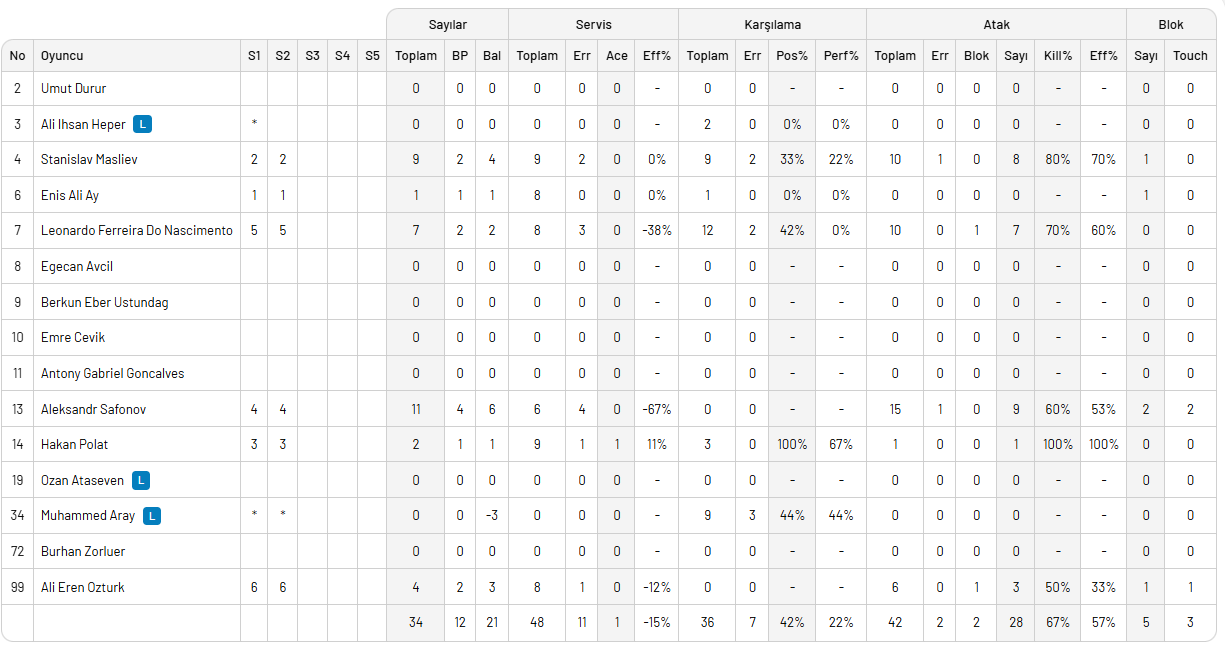Select player Aleksandr Safonov in the table
The width and height of the screenshot is (1225, 648).
pos(88,409)
